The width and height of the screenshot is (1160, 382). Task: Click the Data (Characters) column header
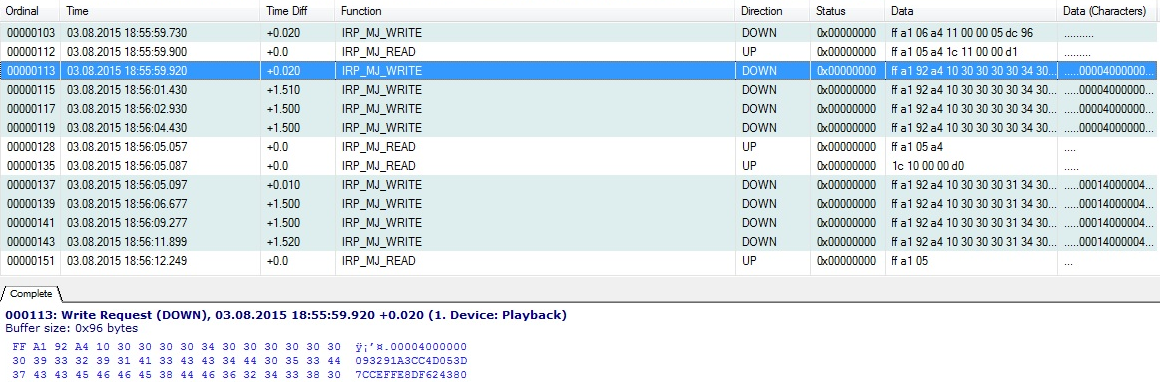pos(1108,11)
